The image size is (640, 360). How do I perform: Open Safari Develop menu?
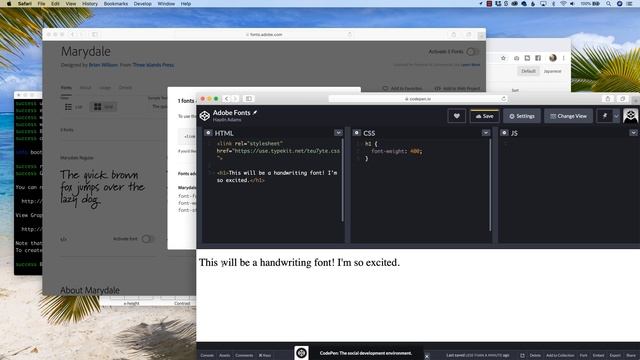pos(142,4)
